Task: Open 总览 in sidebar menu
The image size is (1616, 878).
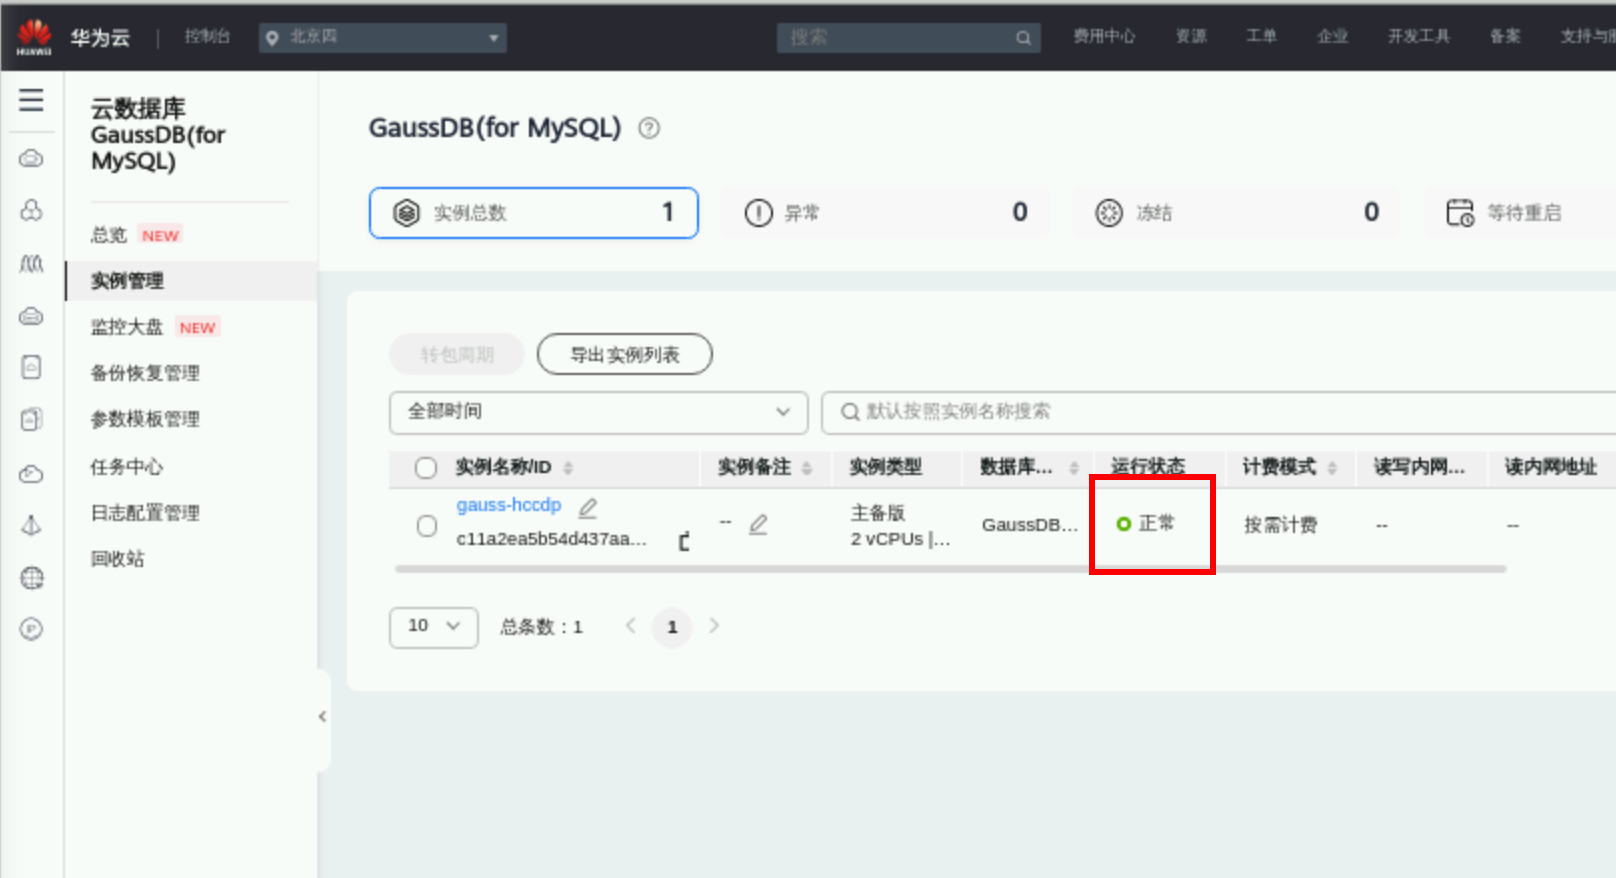Action: (109, 235)
